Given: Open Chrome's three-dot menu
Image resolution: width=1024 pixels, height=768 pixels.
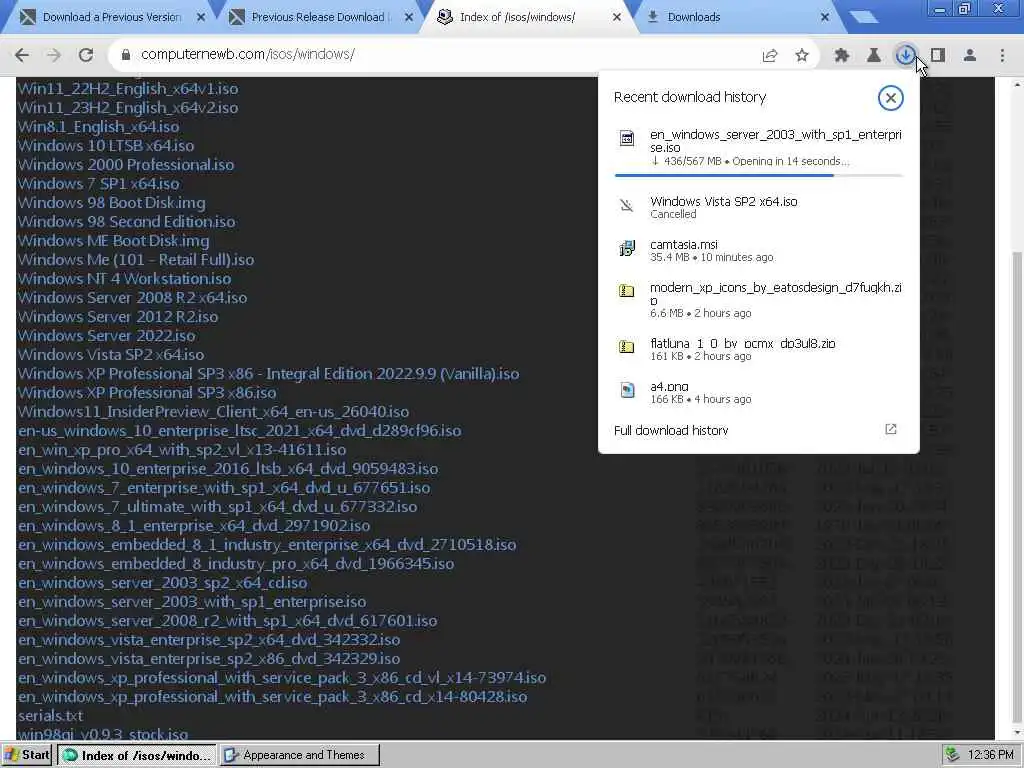Looking at the screenshot, I should coord(1002,56).
